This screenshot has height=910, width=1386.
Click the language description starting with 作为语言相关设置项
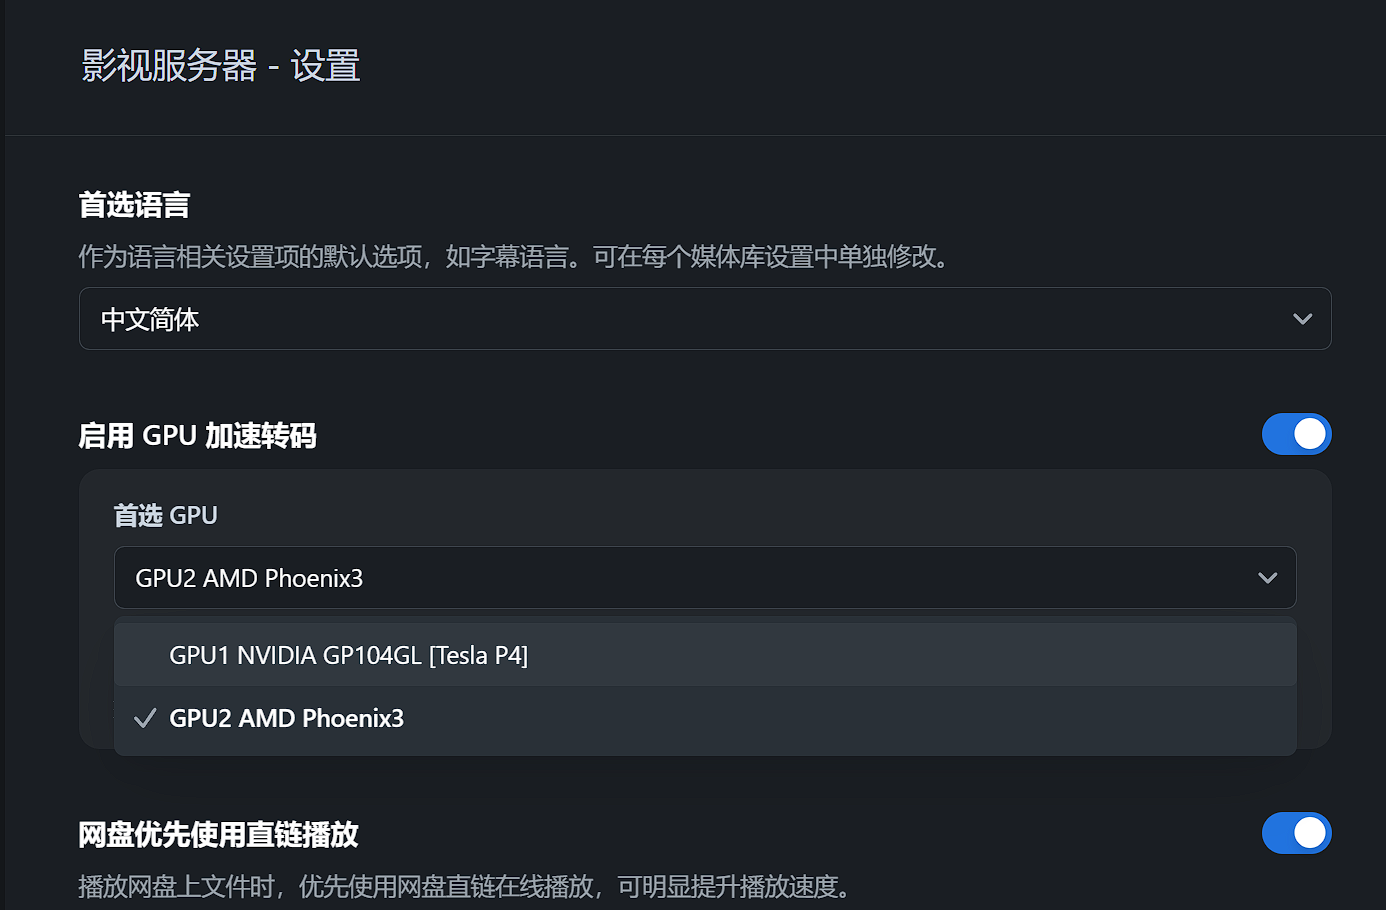click(514, 257)
